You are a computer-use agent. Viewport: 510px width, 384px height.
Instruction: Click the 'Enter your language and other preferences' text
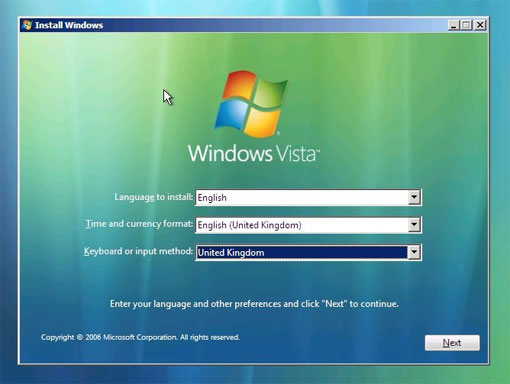(x=254, y=304)
